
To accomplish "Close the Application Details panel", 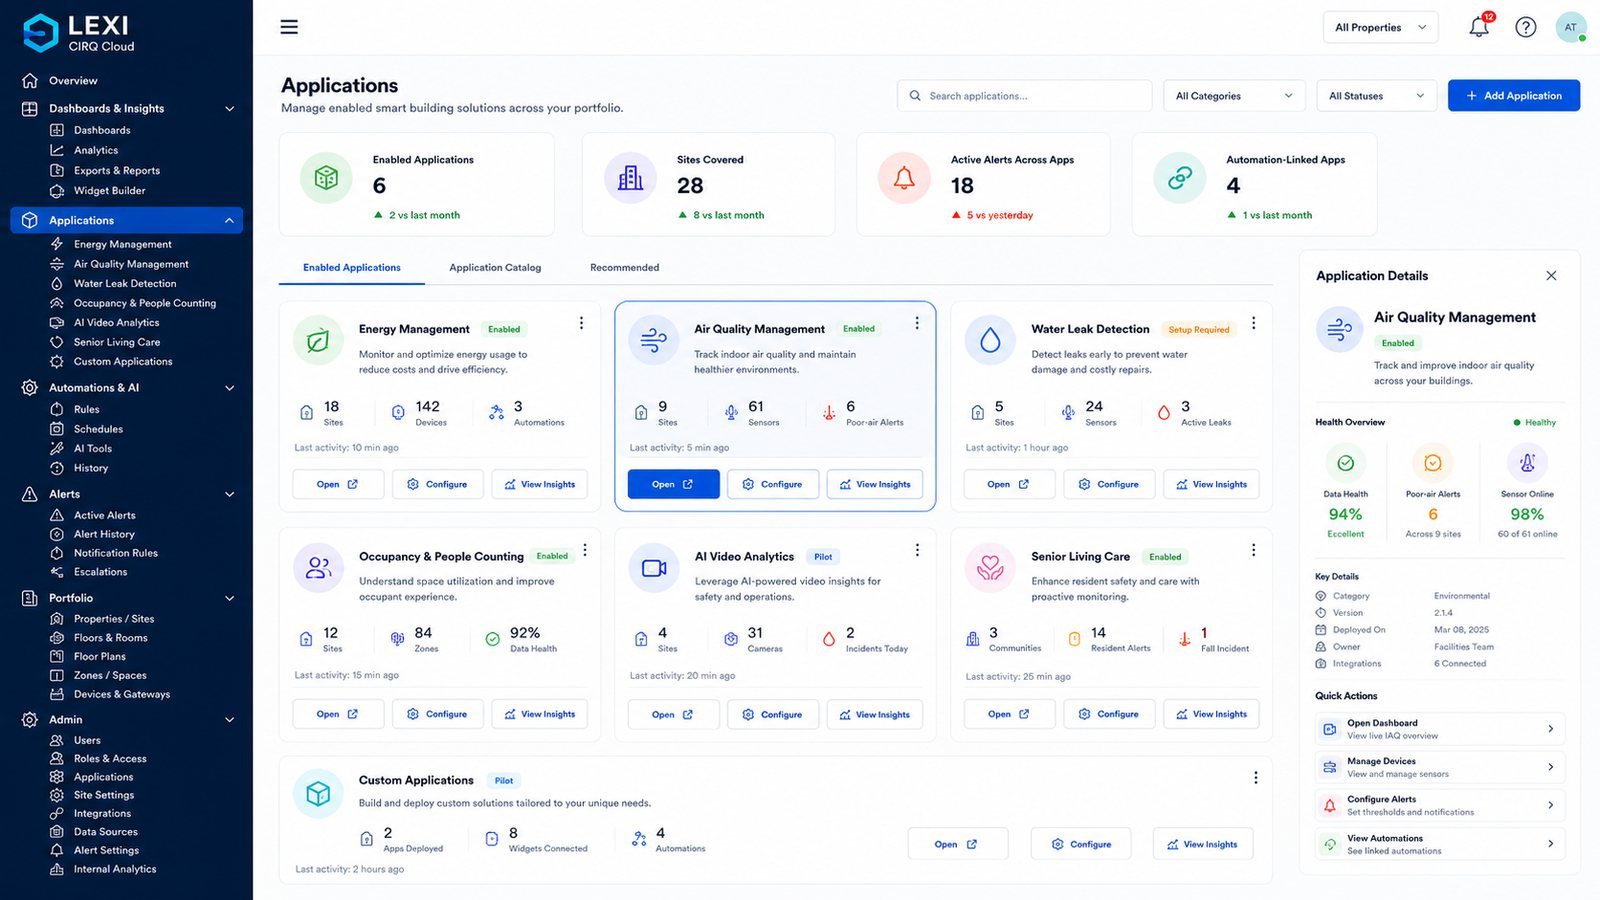I will 1551,276.
